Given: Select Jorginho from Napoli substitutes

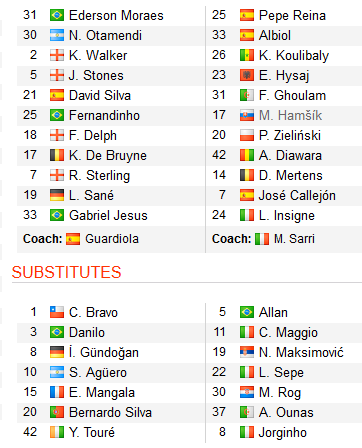Looking at the screenshot, I should [283, 433].
